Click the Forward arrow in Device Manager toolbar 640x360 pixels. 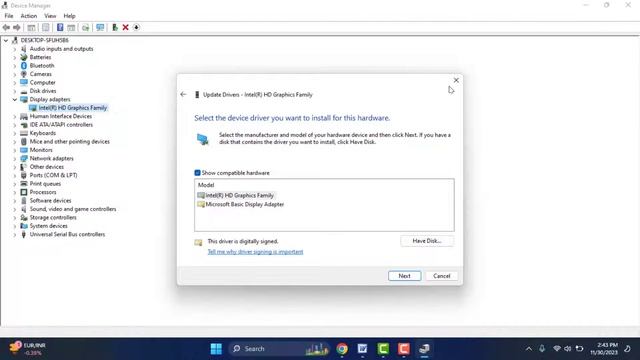tap(17, 27)
